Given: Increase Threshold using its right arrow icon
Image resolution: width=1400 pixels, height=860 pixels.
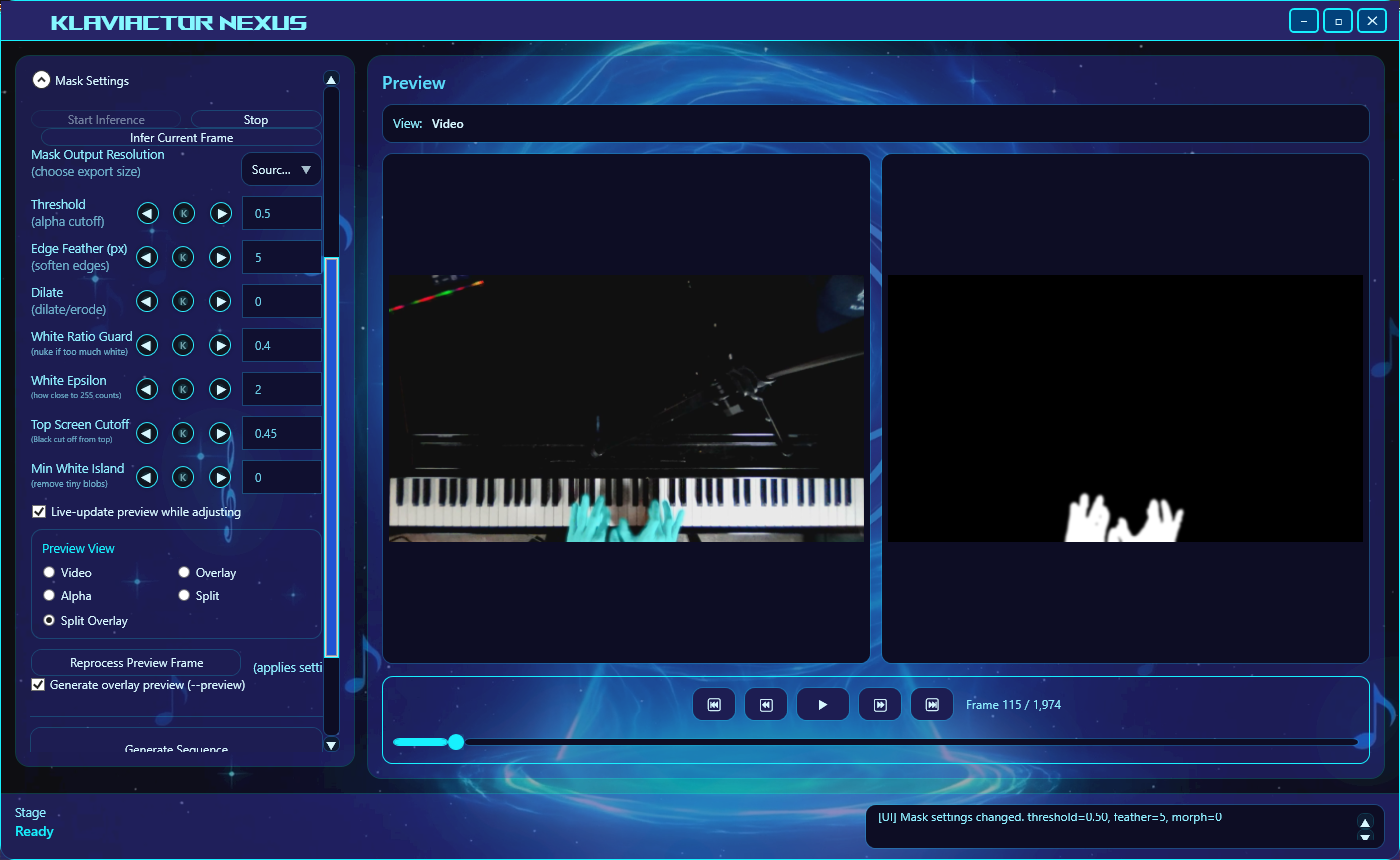Looking at the screenshot, I should [x=220, y=213].
